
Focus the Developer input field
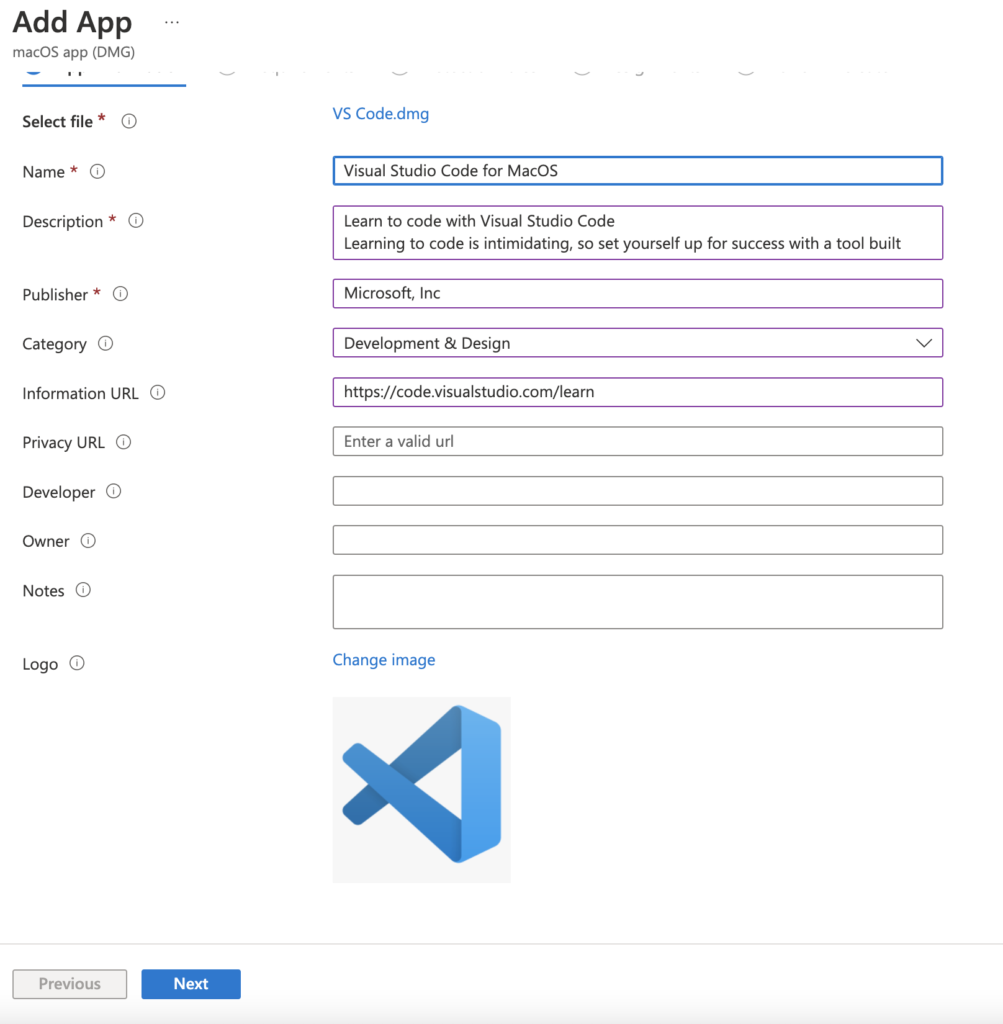[x=637, y=490]
